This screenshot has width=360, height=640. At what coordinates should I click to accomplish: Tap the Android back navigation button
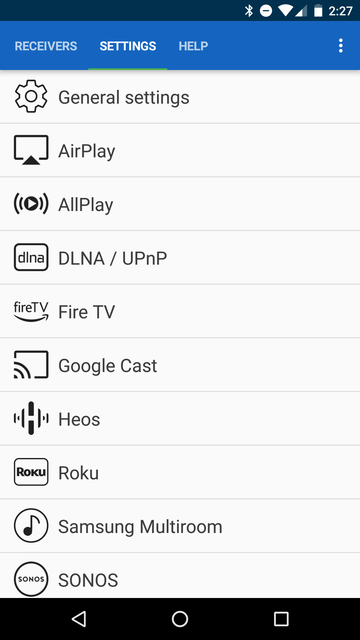79,619
